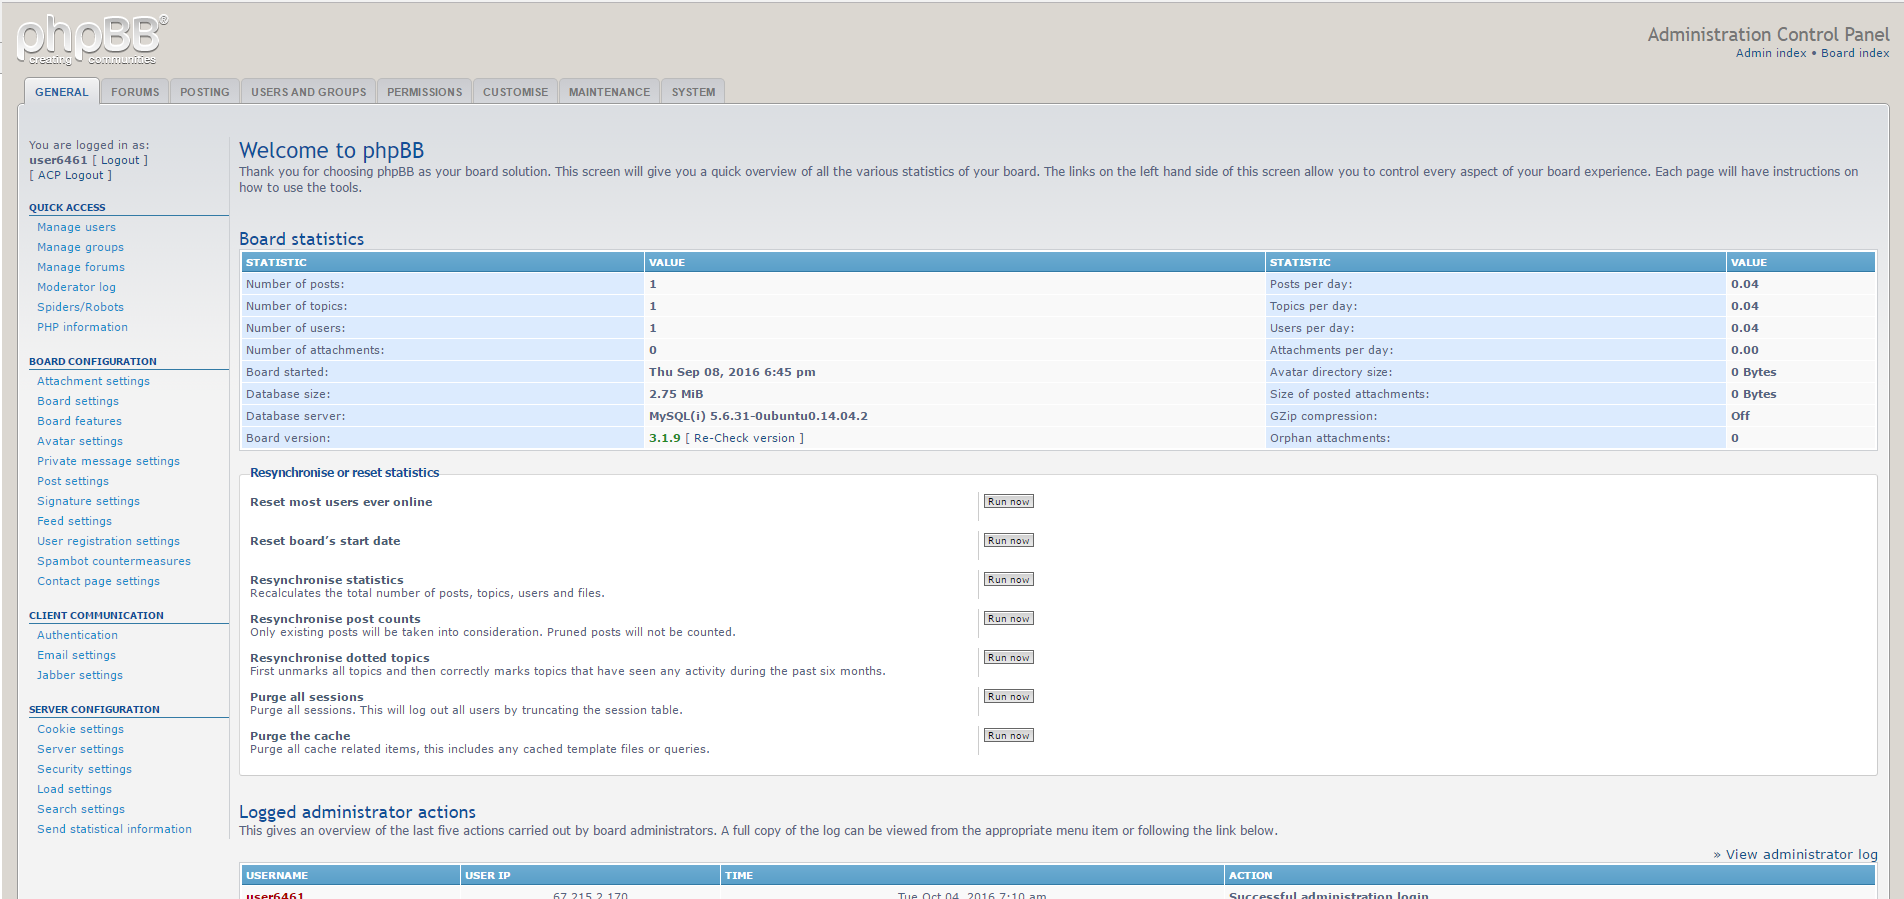
Task: Open Manage users in Quick Access
Action: point(76,227)
